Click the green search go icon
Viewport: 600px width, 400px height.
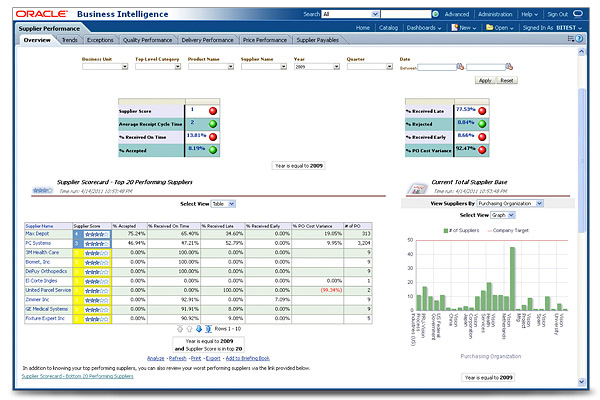click(x=435, y=14)
